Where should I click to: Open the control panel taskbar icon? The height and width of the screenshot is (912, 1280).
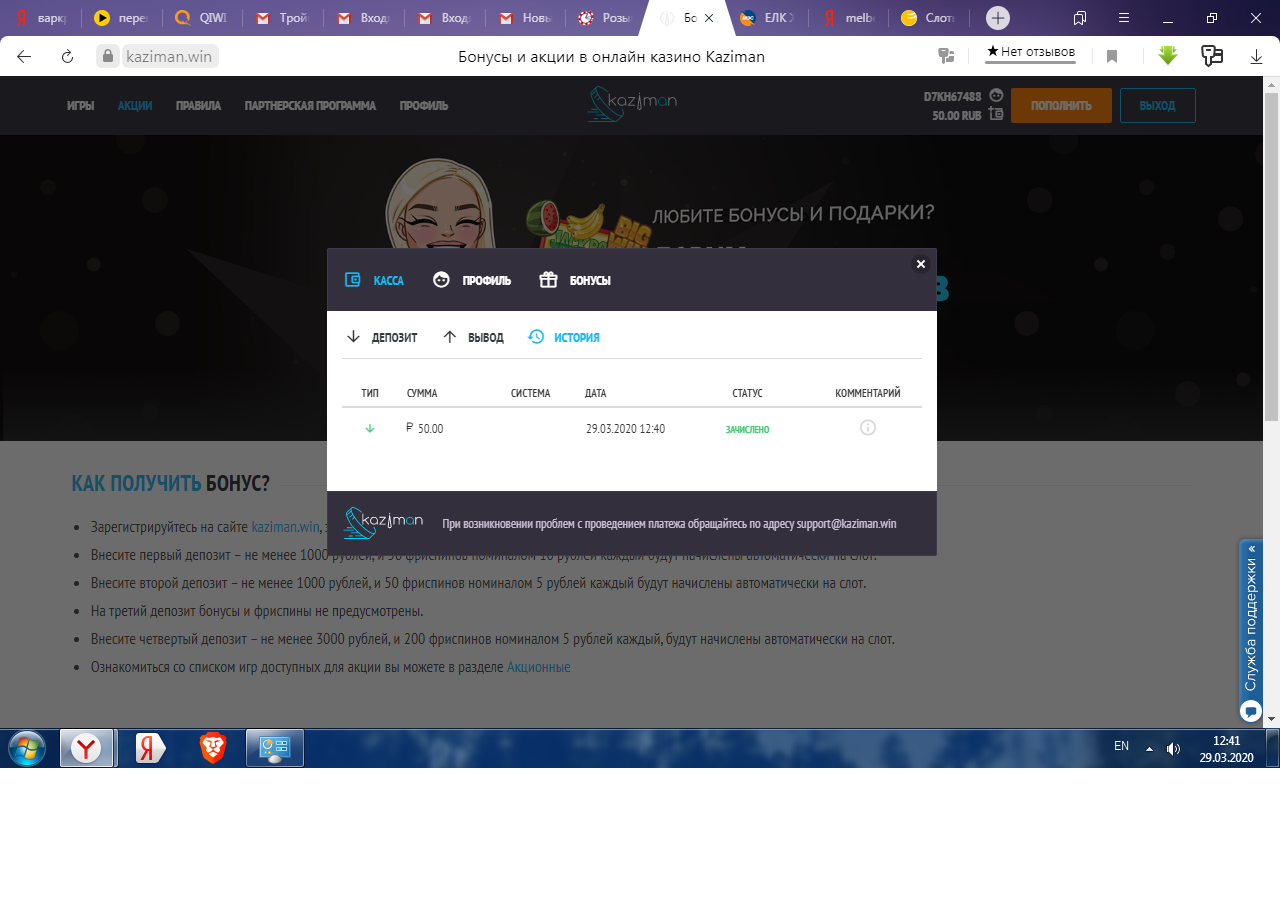click(275, 748)
